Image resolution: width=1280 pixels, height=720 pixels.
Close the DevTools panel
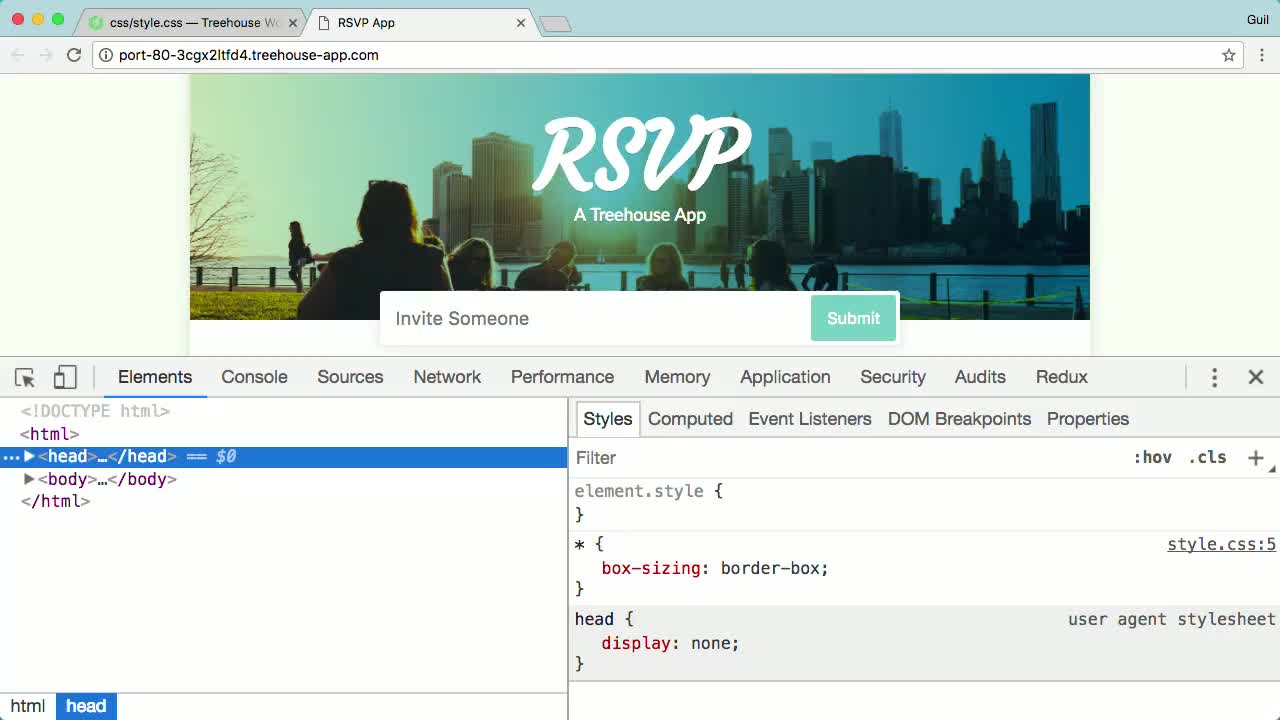[1256, 377]
